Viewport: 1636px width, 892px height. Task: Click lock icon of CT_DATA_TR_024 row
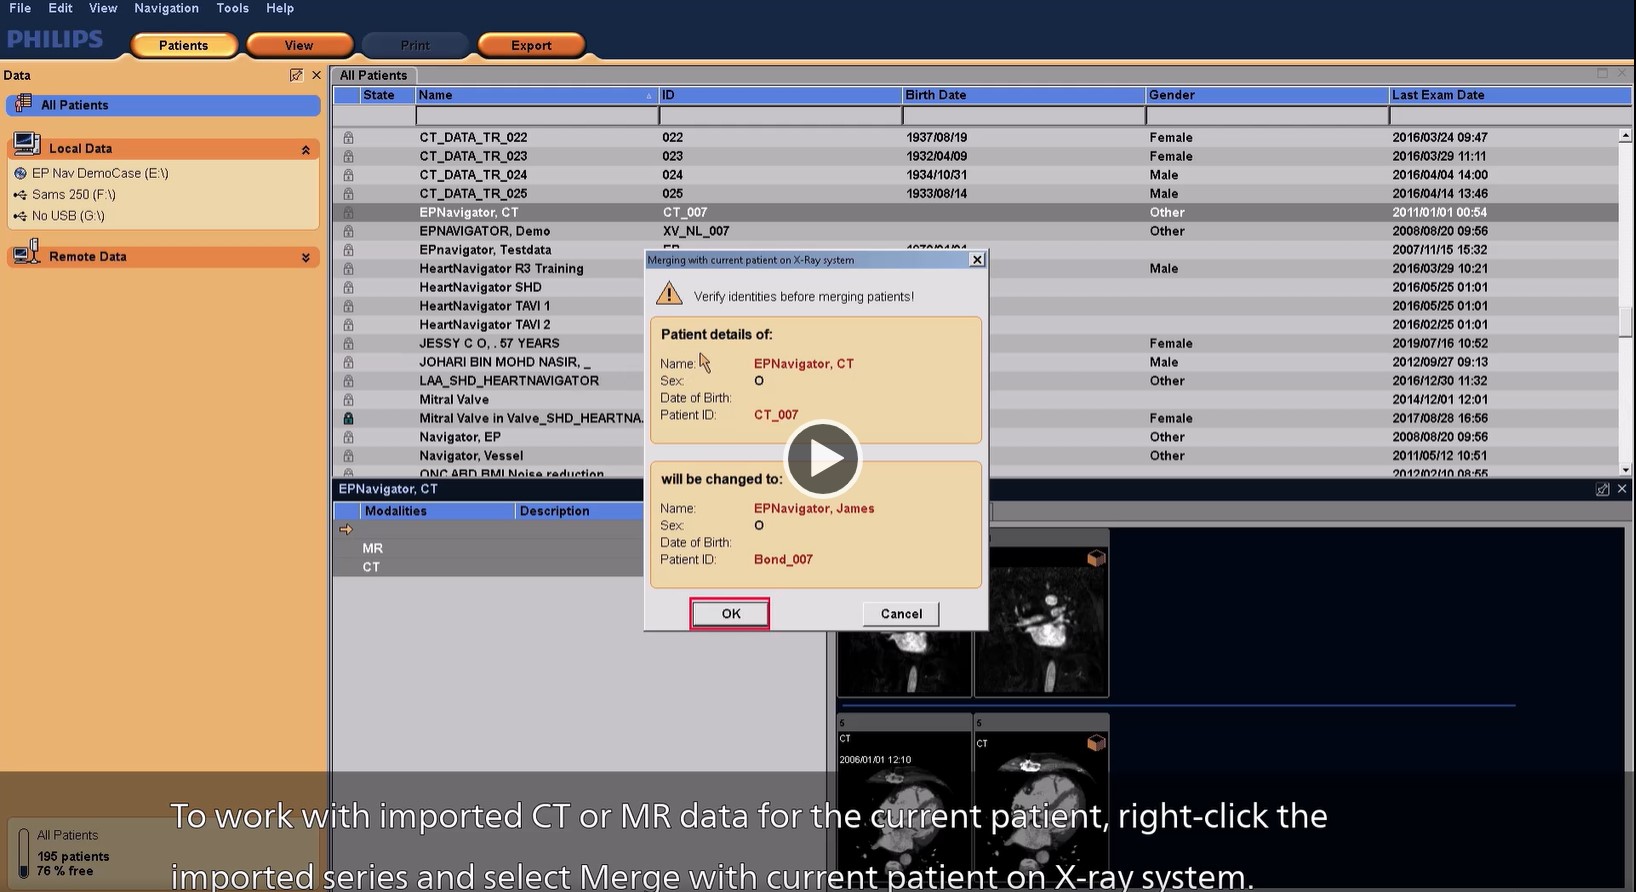(348, 175)
